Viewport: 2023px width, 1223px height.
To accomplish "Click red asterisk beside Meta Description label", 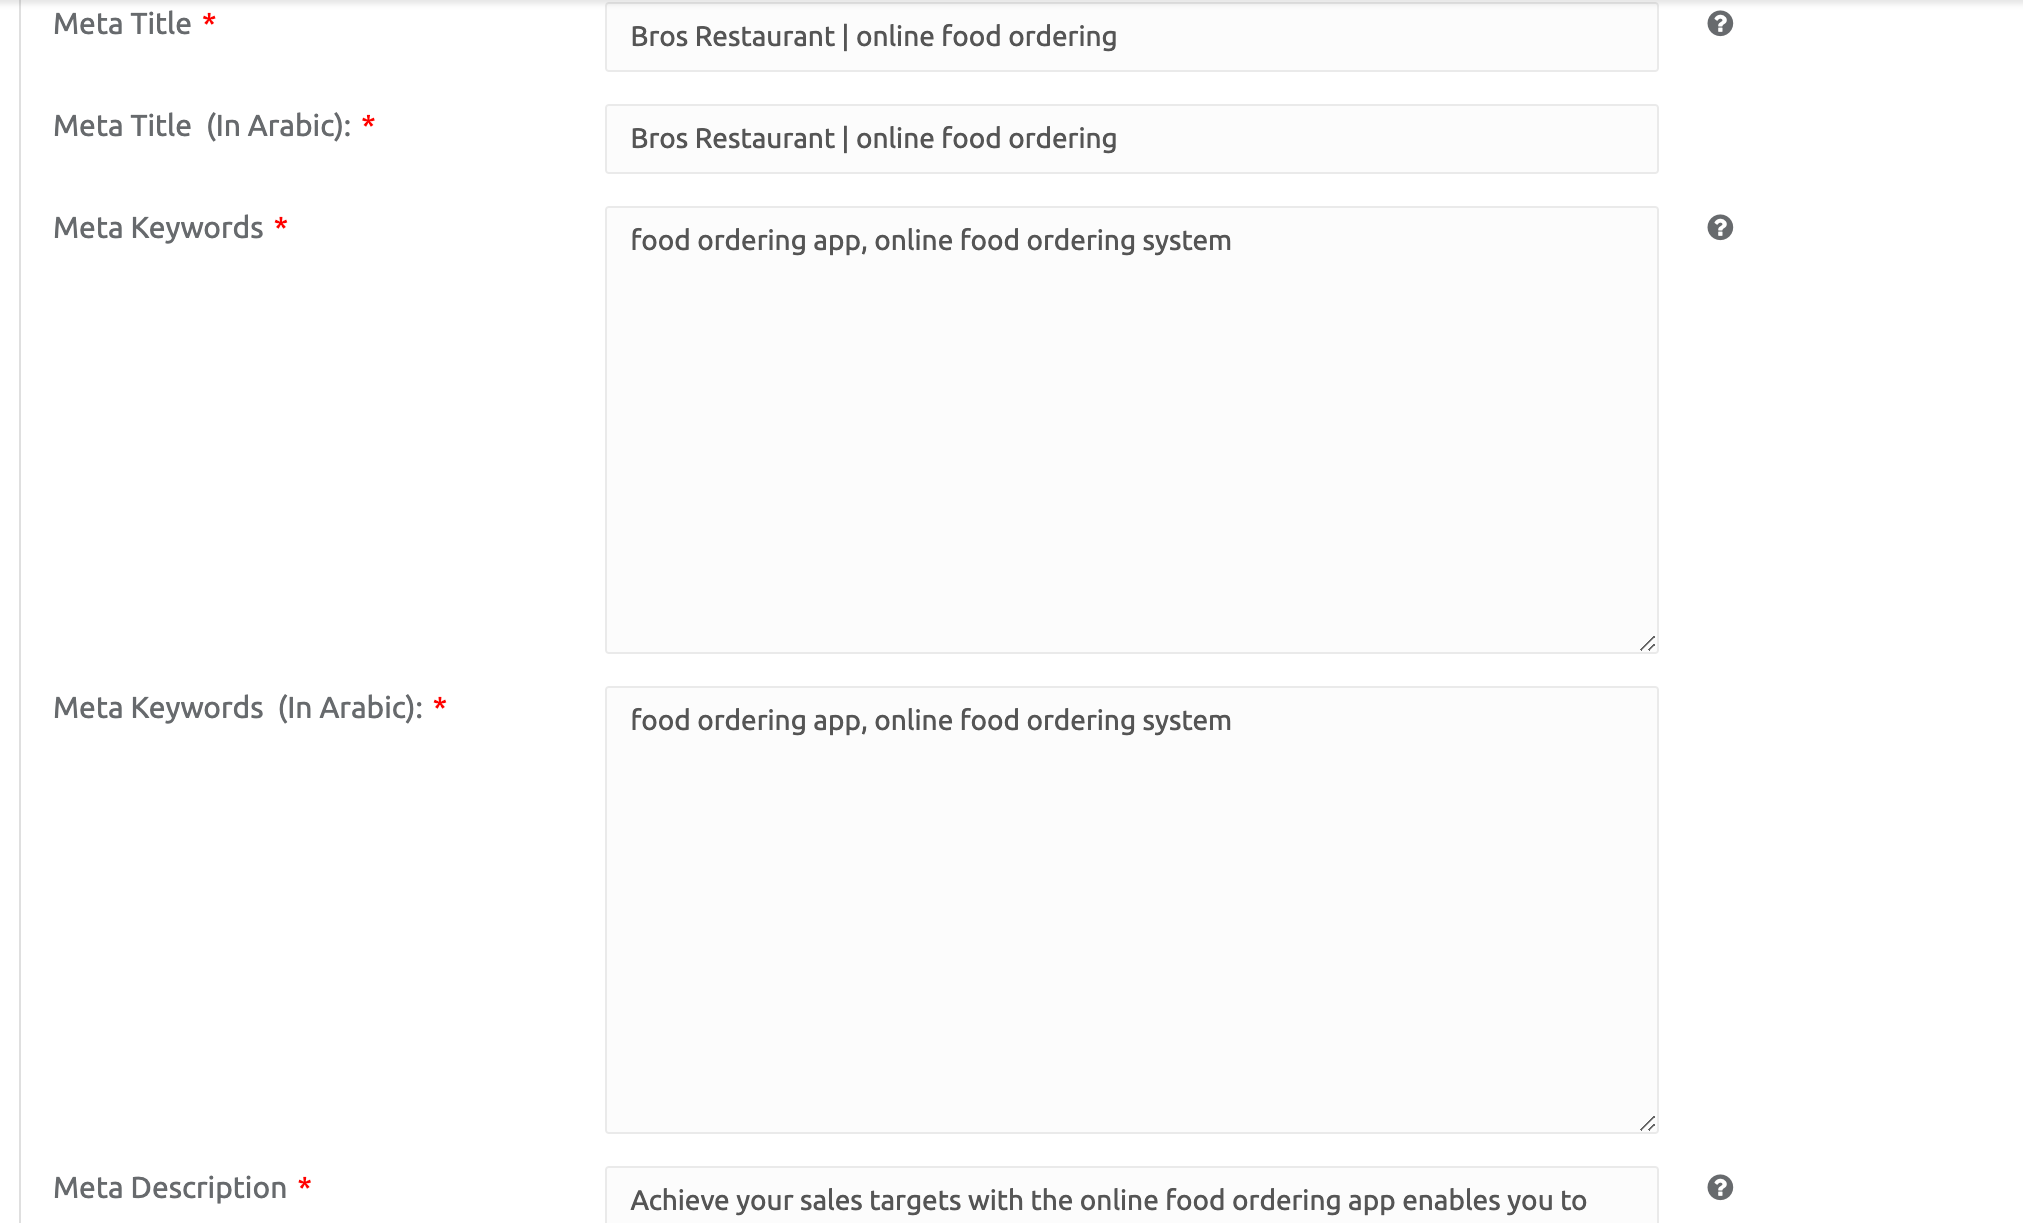I will (305, 1186).
